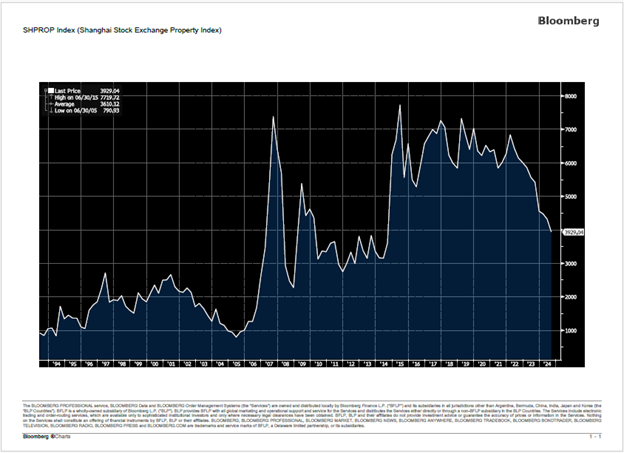Click the Low on 06/30/05 legend entry

[85, 110]
